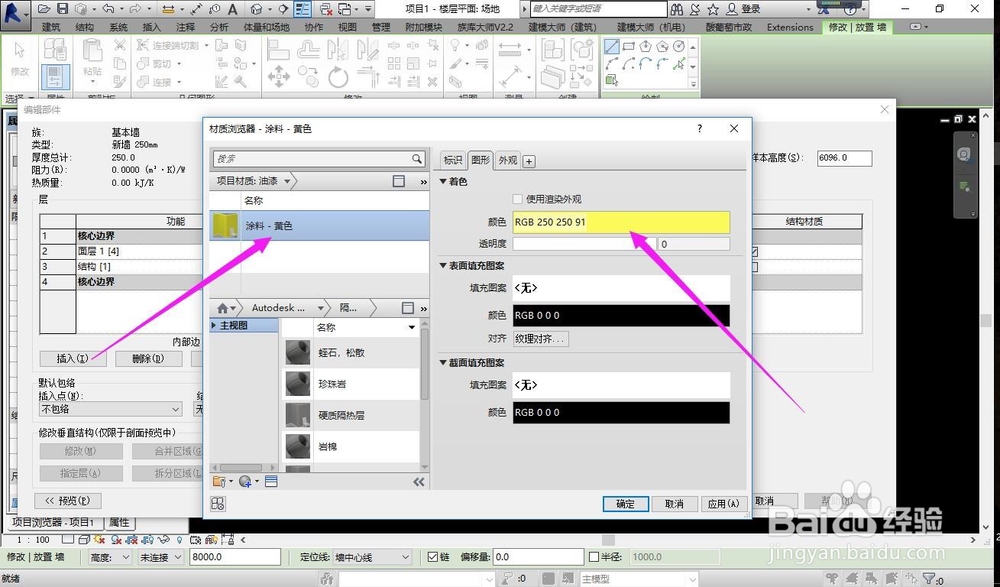Click surface pattern black RGB 0 0 0 swatch

(621, 315)
